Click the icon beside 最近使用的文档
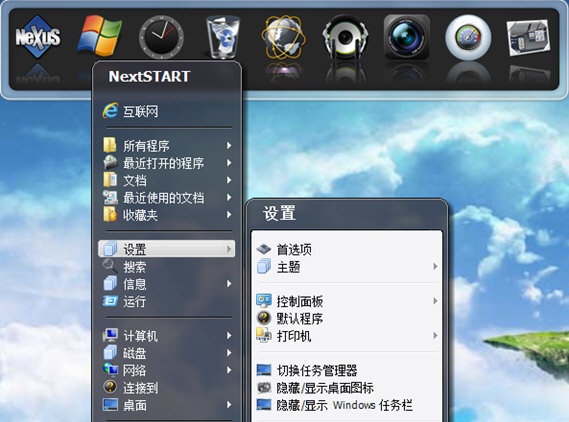 [110, 197]
